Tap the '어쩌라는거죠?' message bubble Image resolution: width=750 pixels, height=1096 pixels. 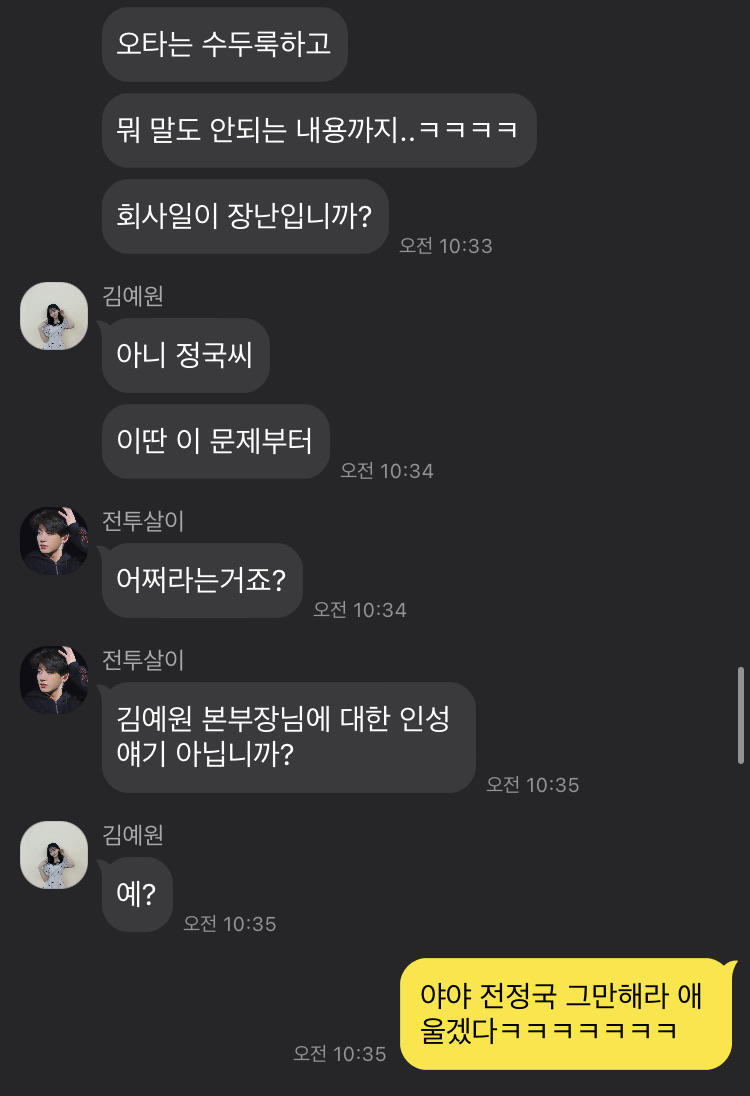coord(201,580)
